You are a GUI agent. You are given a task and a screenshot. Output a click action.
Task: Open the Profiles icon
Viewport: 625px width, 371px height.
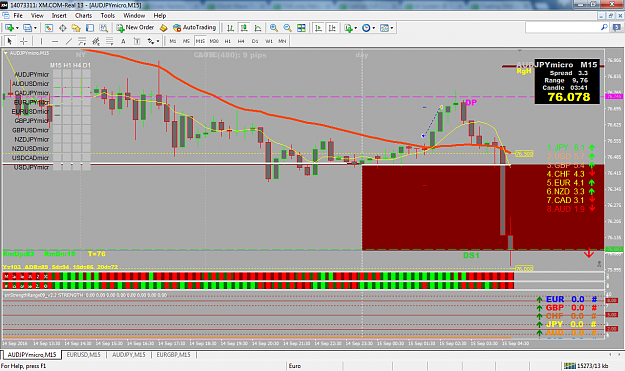pyautogui.click(x=27, y=28)
